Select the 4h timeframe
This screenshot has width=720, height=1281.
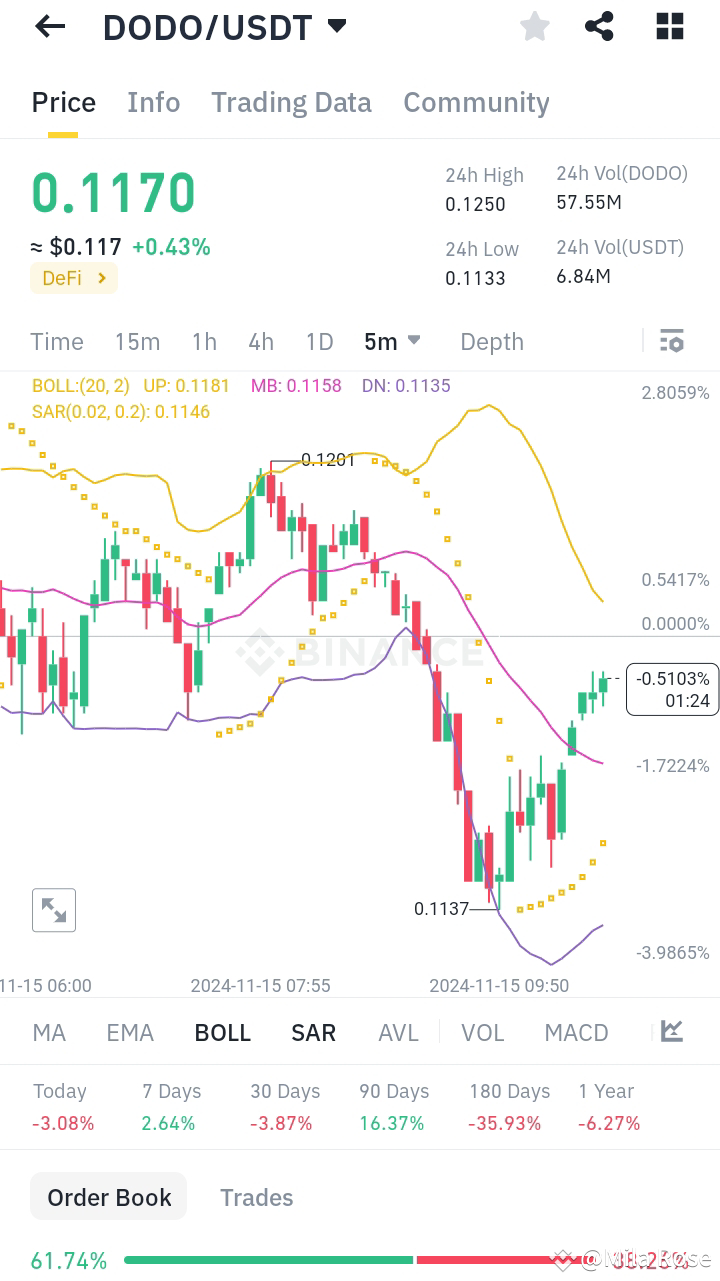tap(261, 341)
